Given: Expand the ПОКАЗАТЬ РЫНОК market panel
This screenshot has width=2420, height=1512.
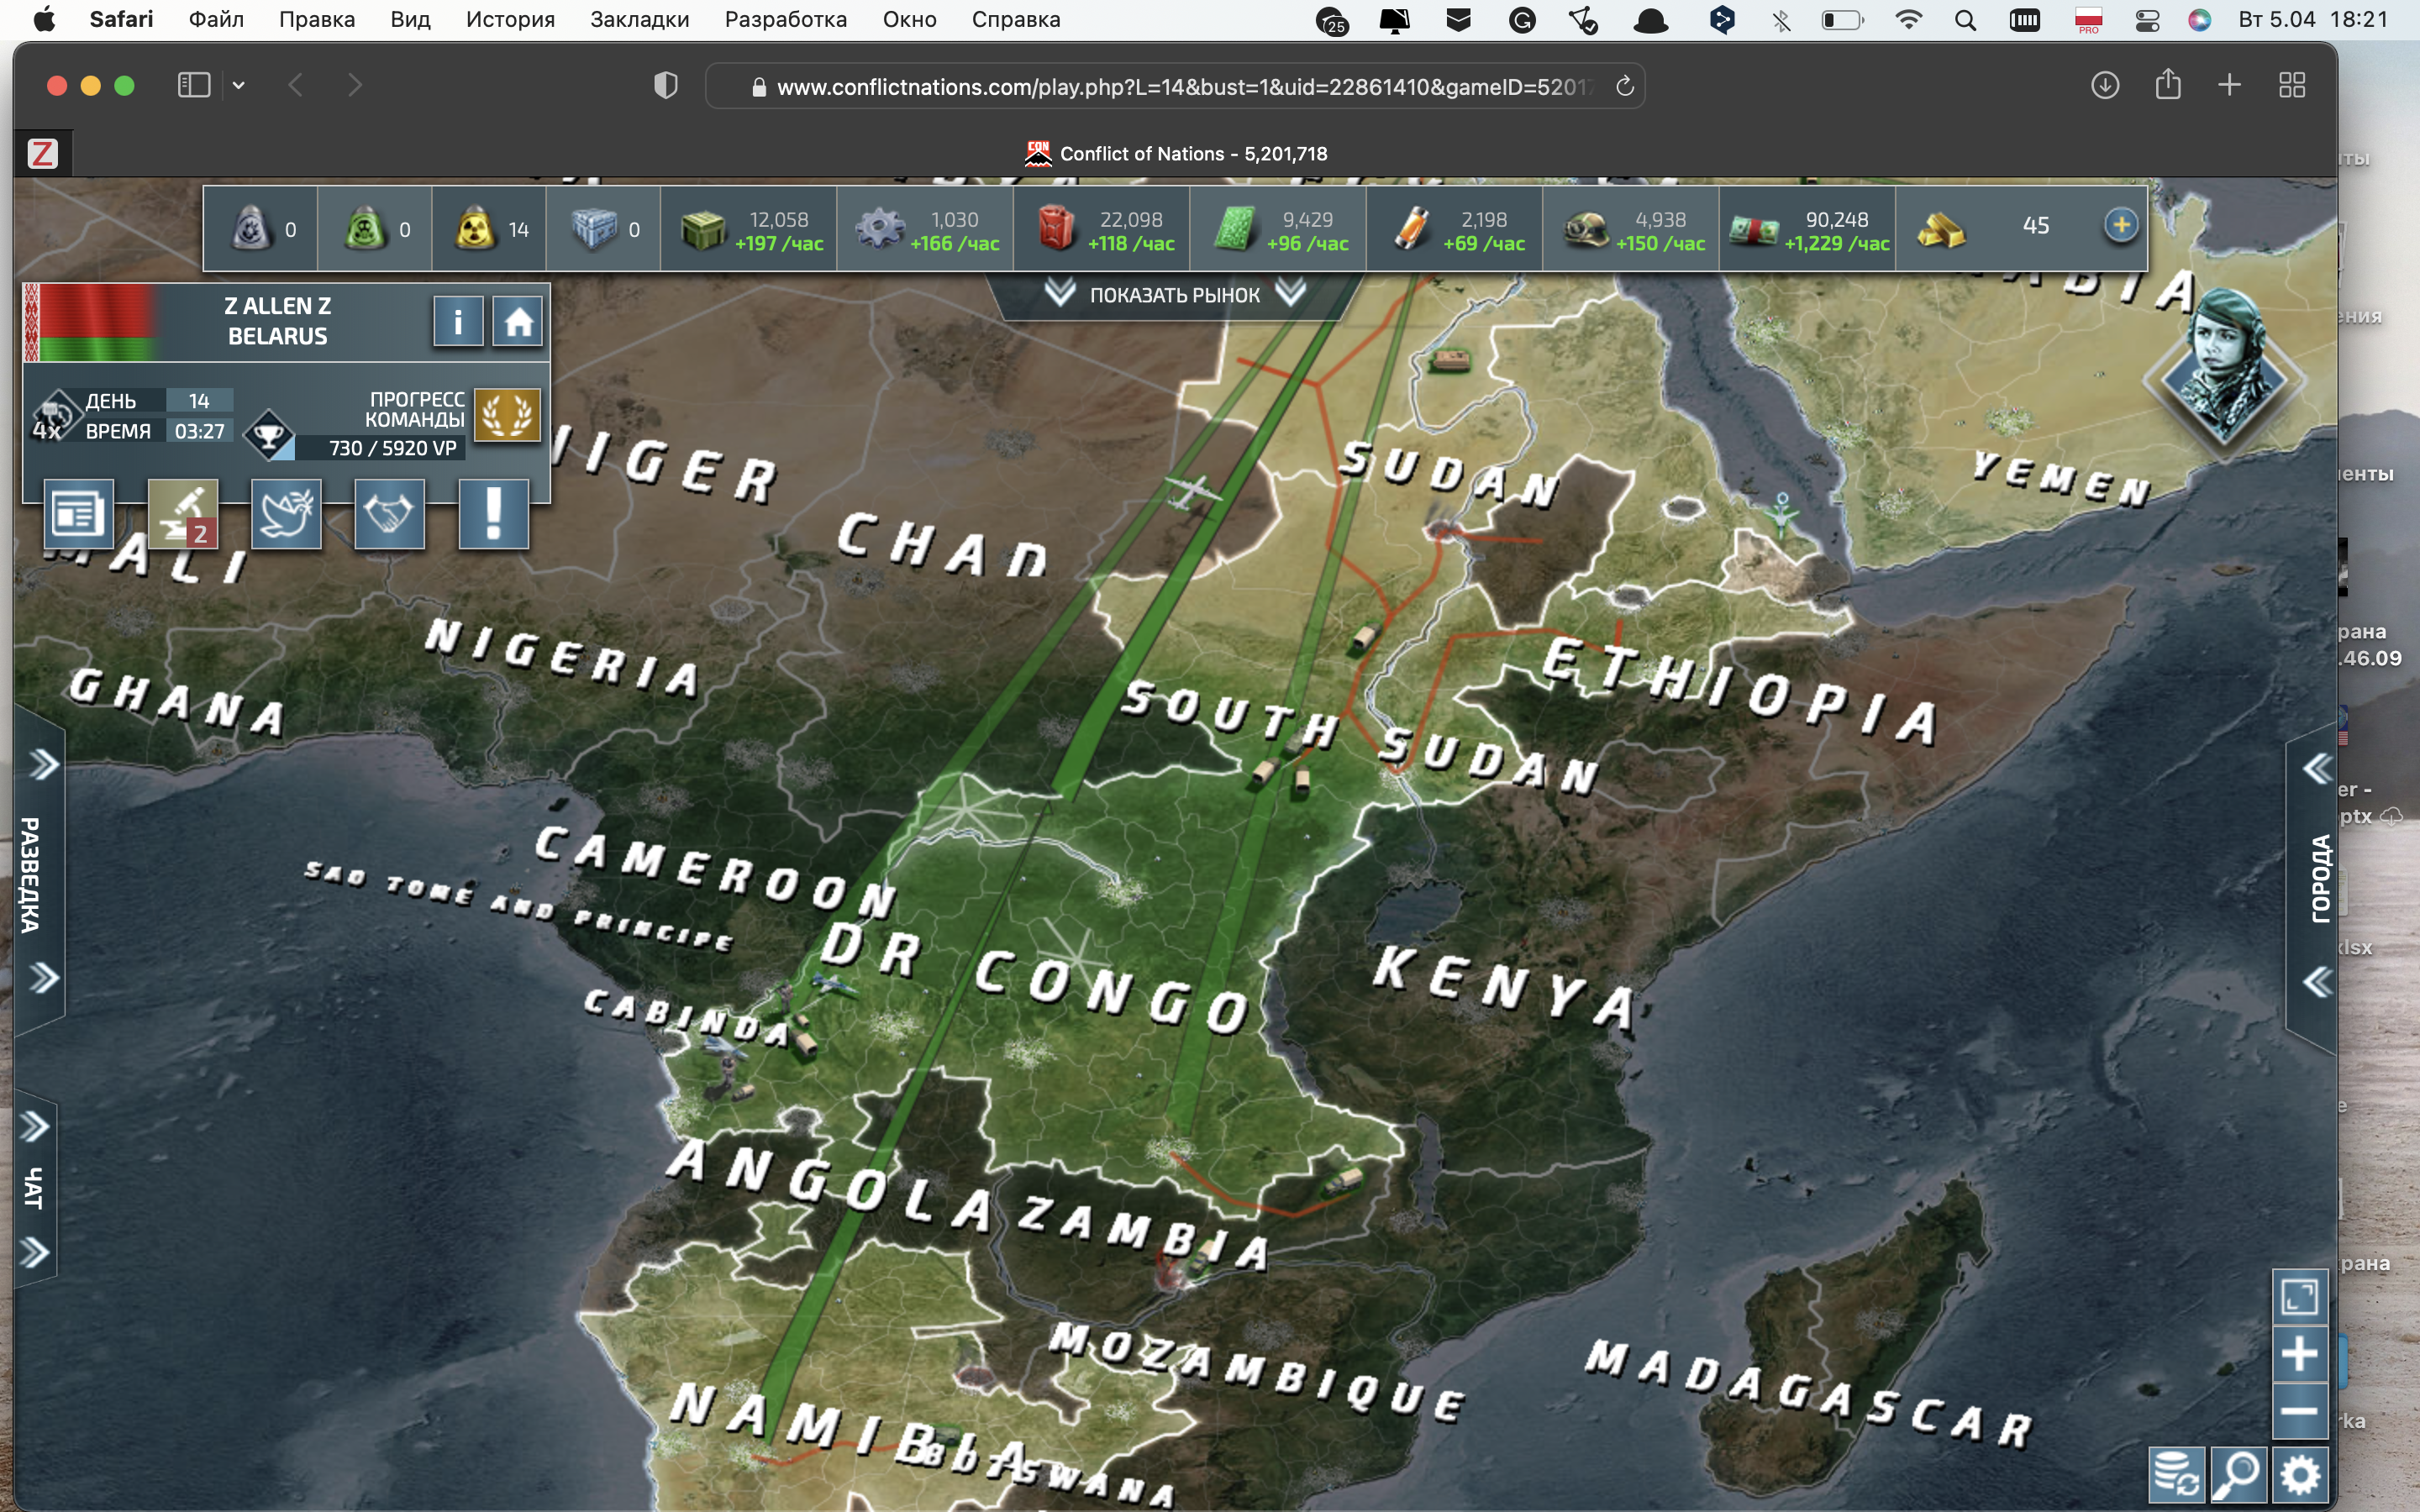Looking at the screenshot, I should (1174, 295).
